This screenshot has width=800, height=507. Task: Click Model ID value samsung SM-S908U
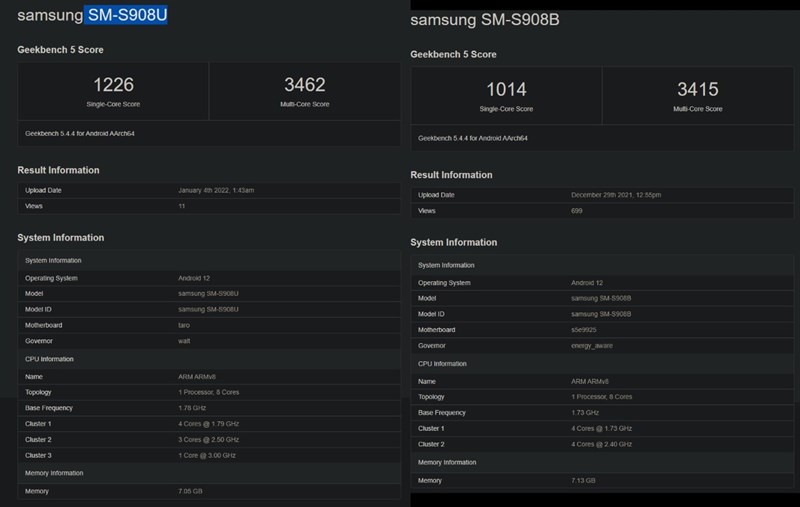point(208,309)
